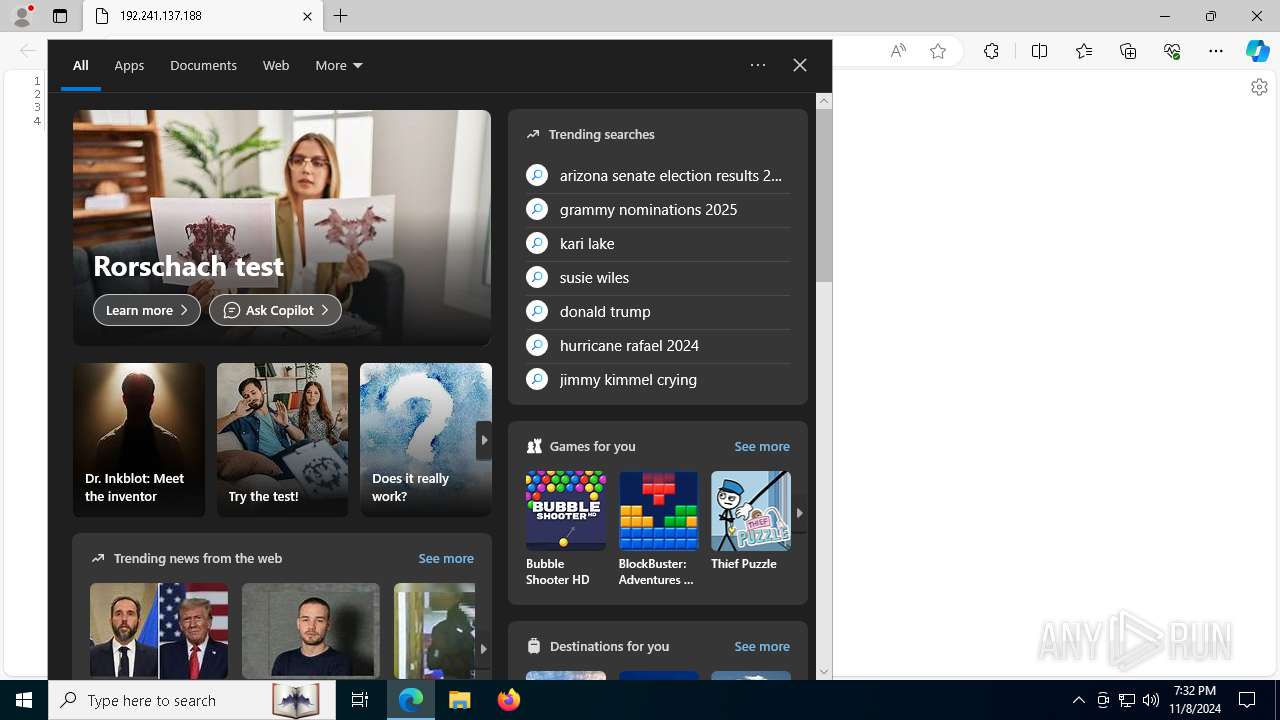Click the Rorschach search highlight icon

296,700
